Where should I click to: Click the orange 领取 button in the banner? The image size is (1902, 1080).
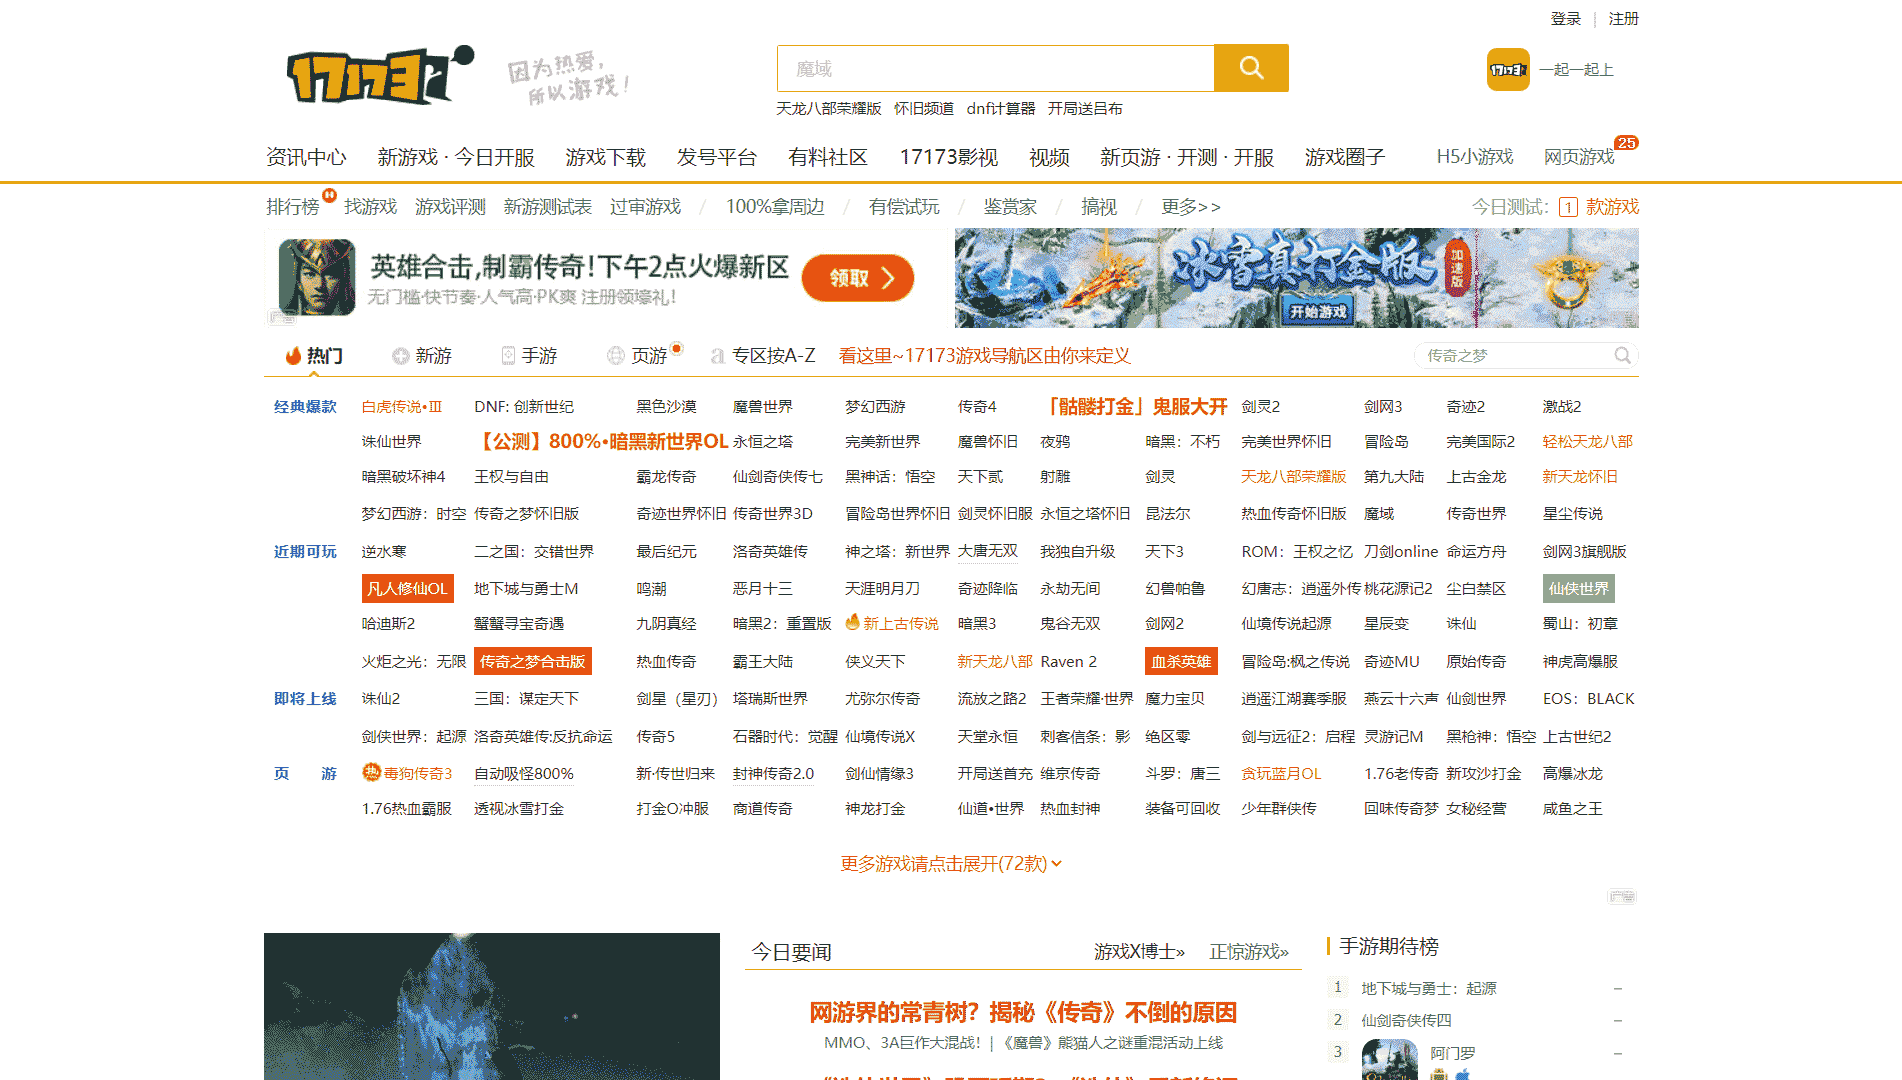click(x=858, y=278)
